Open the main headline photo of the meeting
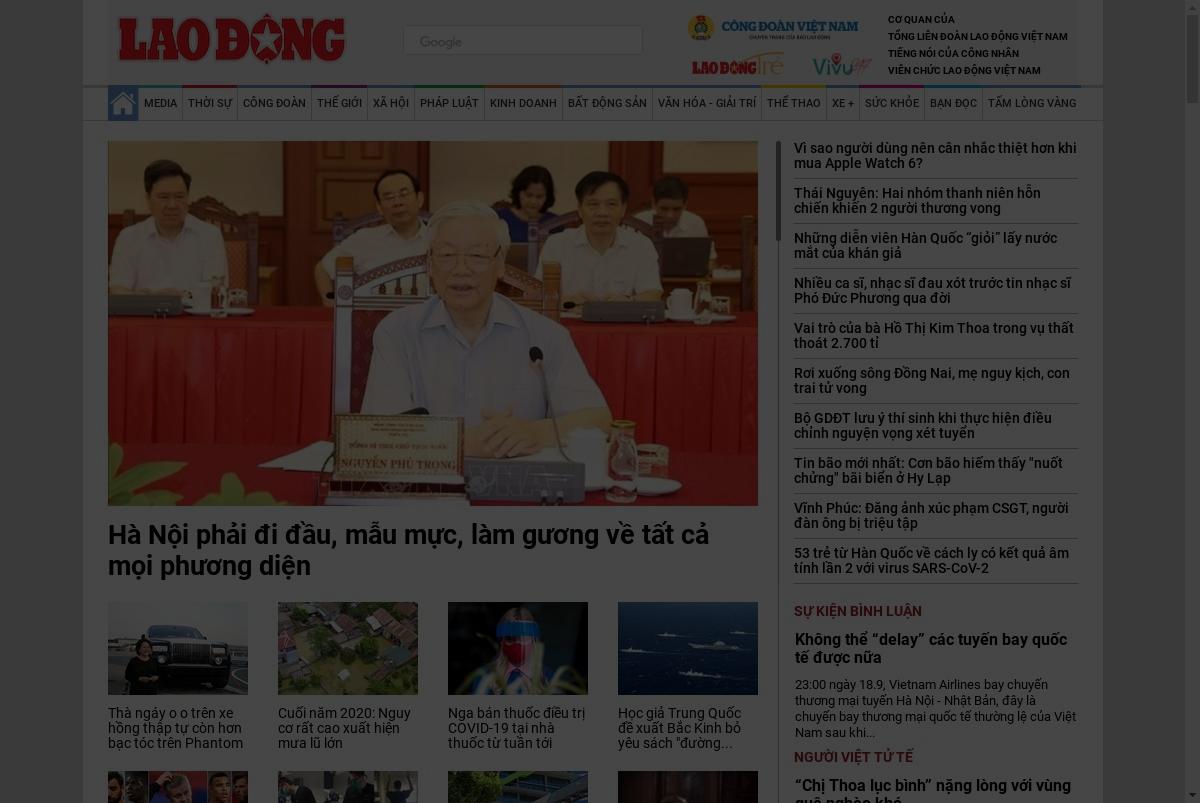 433,323
